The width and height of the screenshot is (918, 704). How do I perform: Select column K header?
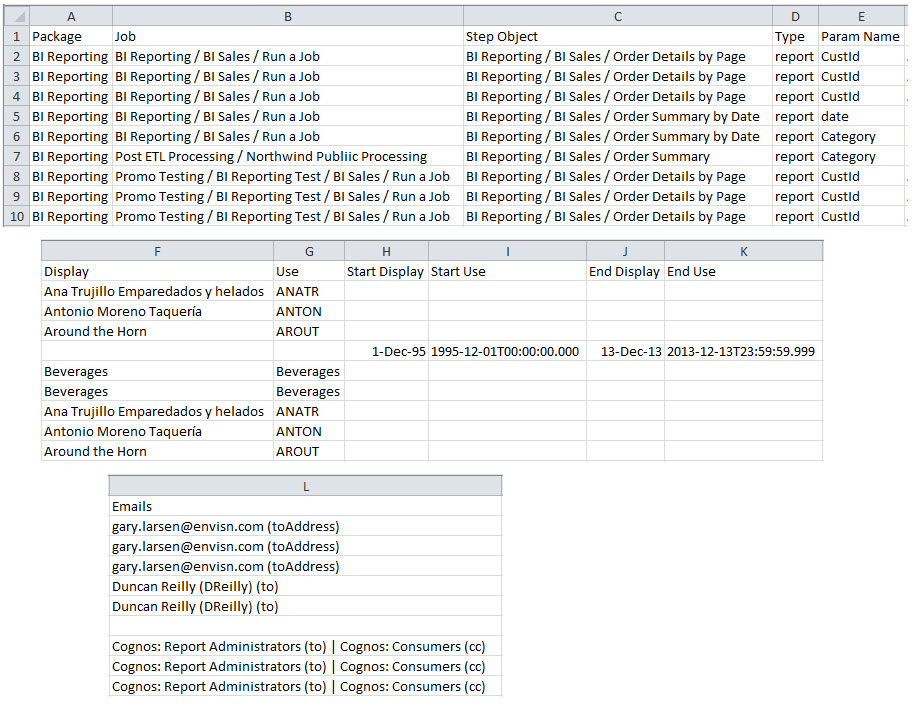pos(744,251)
